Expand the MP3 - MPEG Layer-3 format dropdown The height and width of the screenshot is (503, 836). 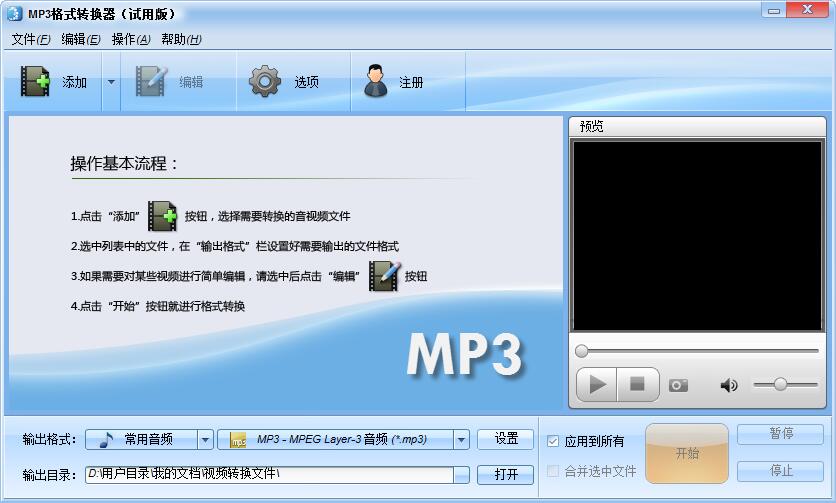(461, 439)
